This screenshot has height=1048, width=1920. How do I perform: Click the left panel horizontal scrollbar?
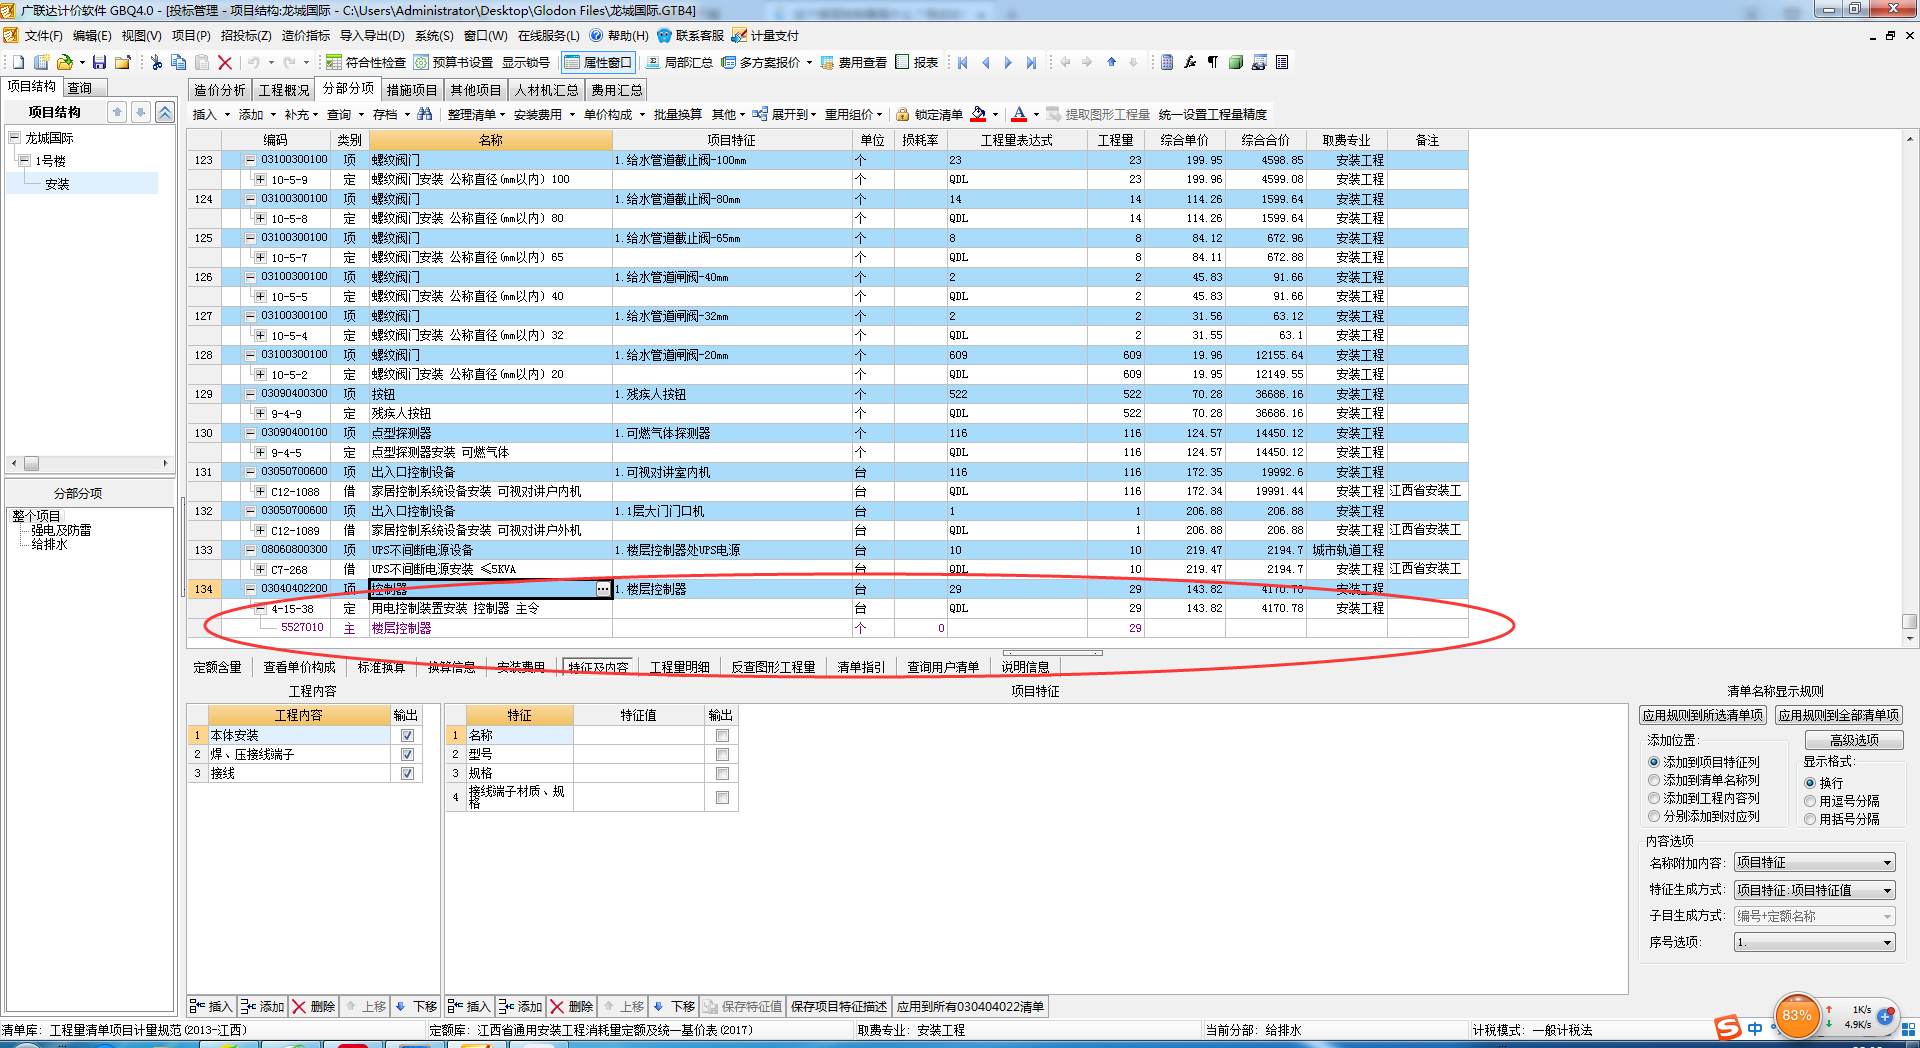pos(89,463)
